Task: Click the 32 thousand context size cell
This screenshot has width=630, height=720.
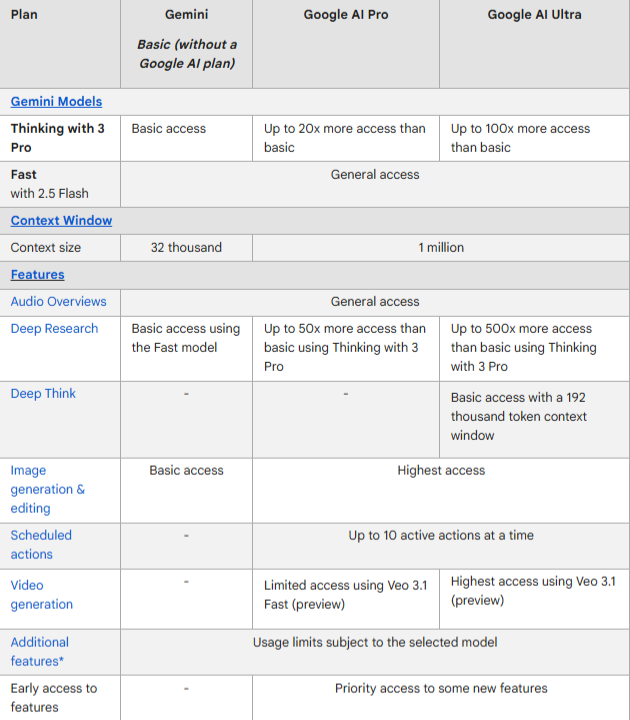Action: (186, 247)
